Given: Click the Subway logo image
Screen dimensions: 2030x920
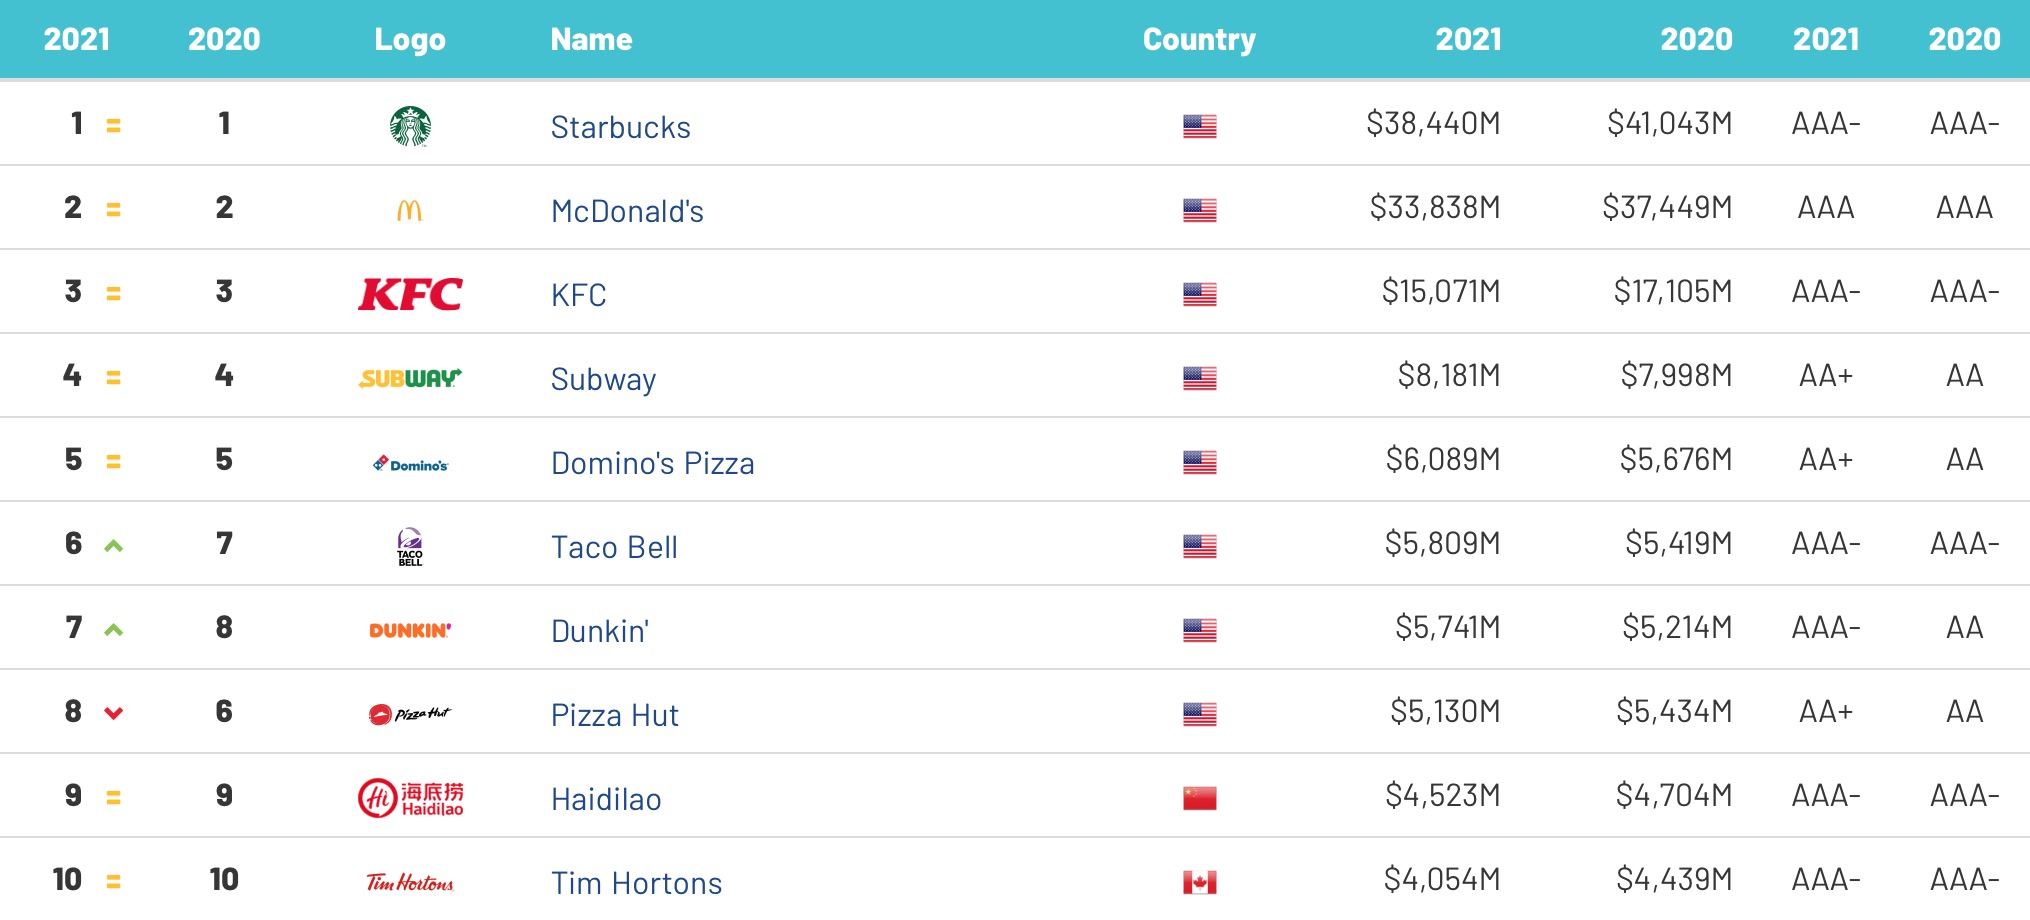Looking at the screenshot, I should (x=410, y=378).
